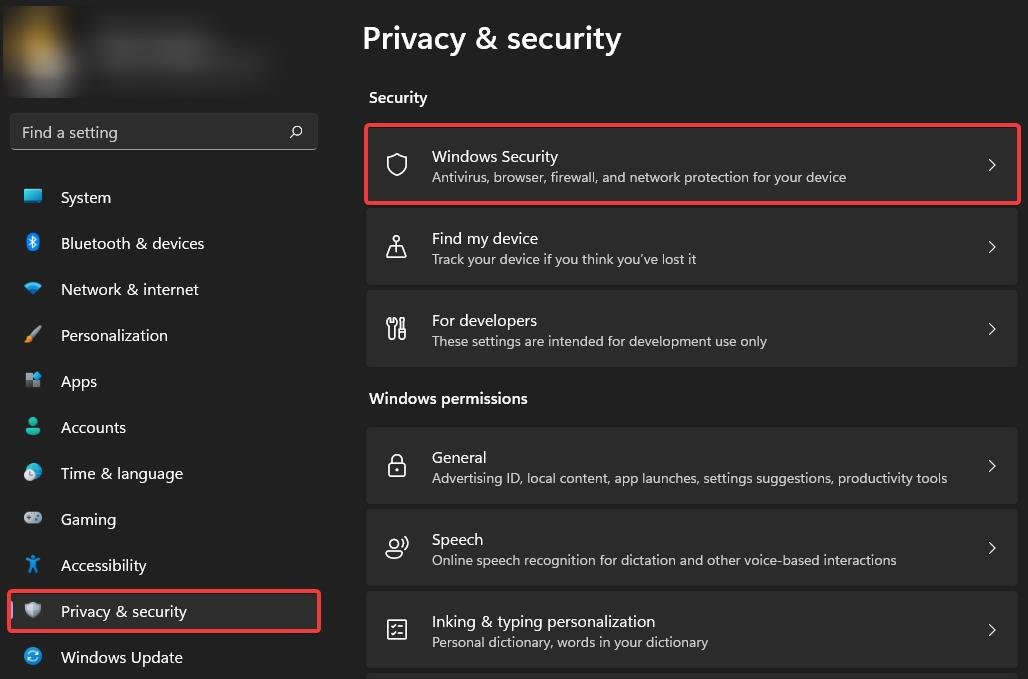This screenshot has height=679, width=1028.
Task: Click 'Personal dictionary, words' description text
Action: click(570, 642)
